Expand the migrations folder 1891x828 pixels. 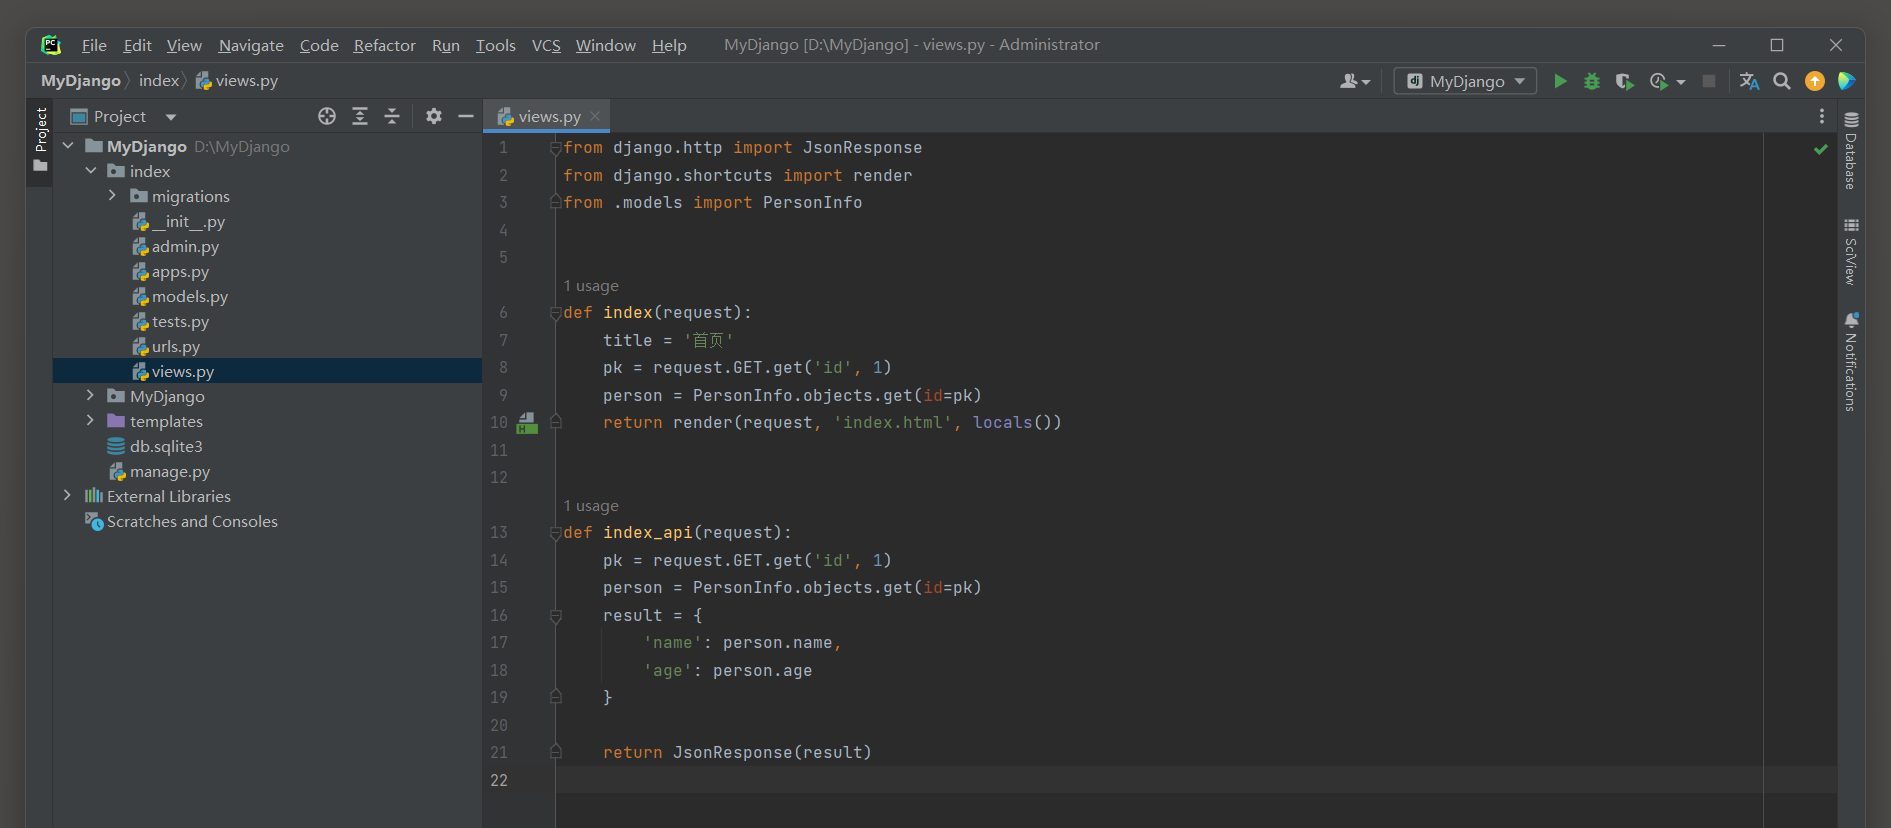tap(113, 196)
